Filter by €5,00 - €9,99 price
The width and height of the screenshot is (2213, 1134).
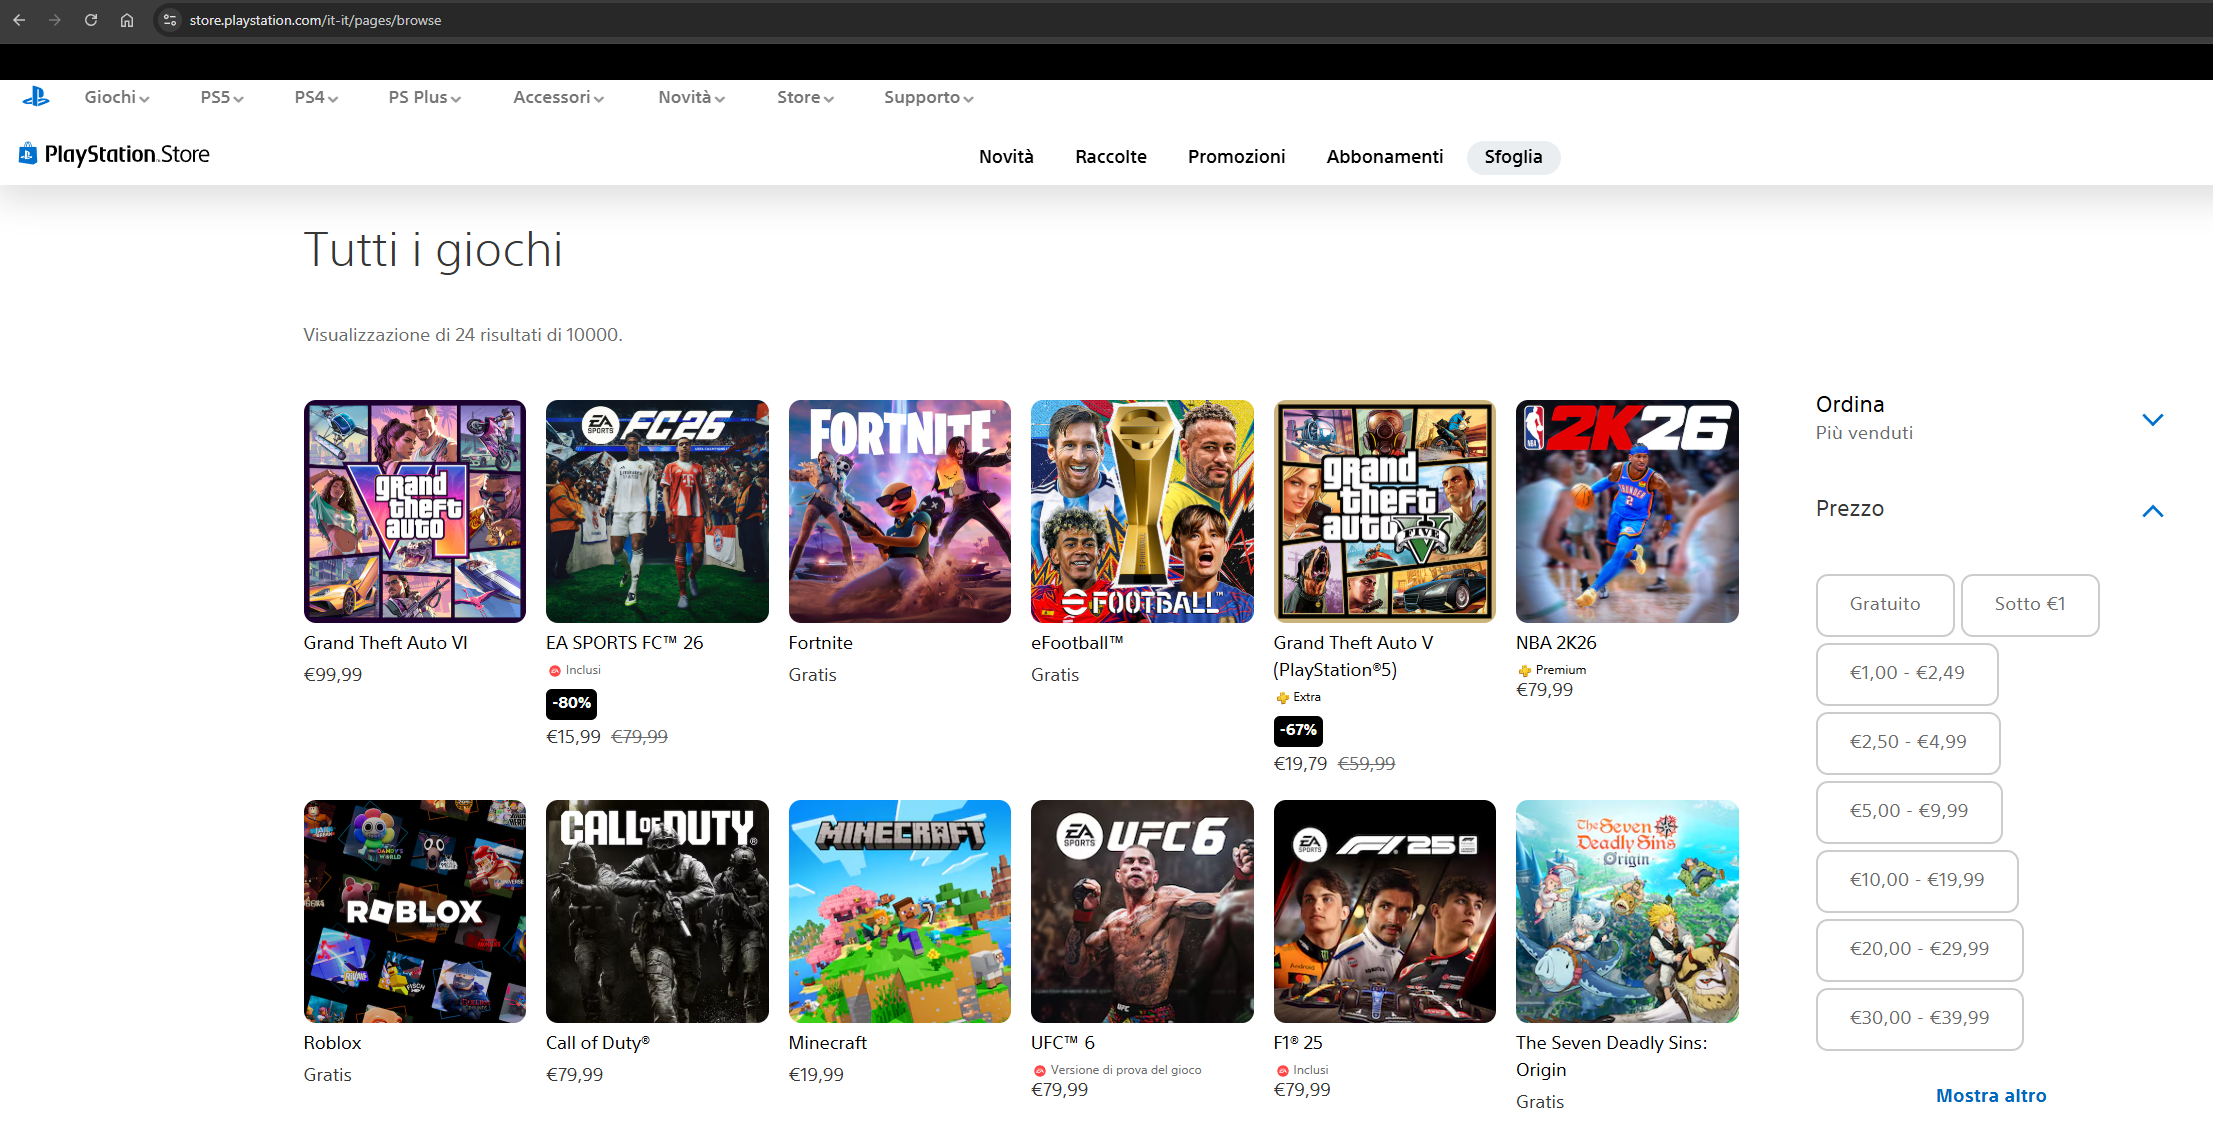pos(1909,811)
